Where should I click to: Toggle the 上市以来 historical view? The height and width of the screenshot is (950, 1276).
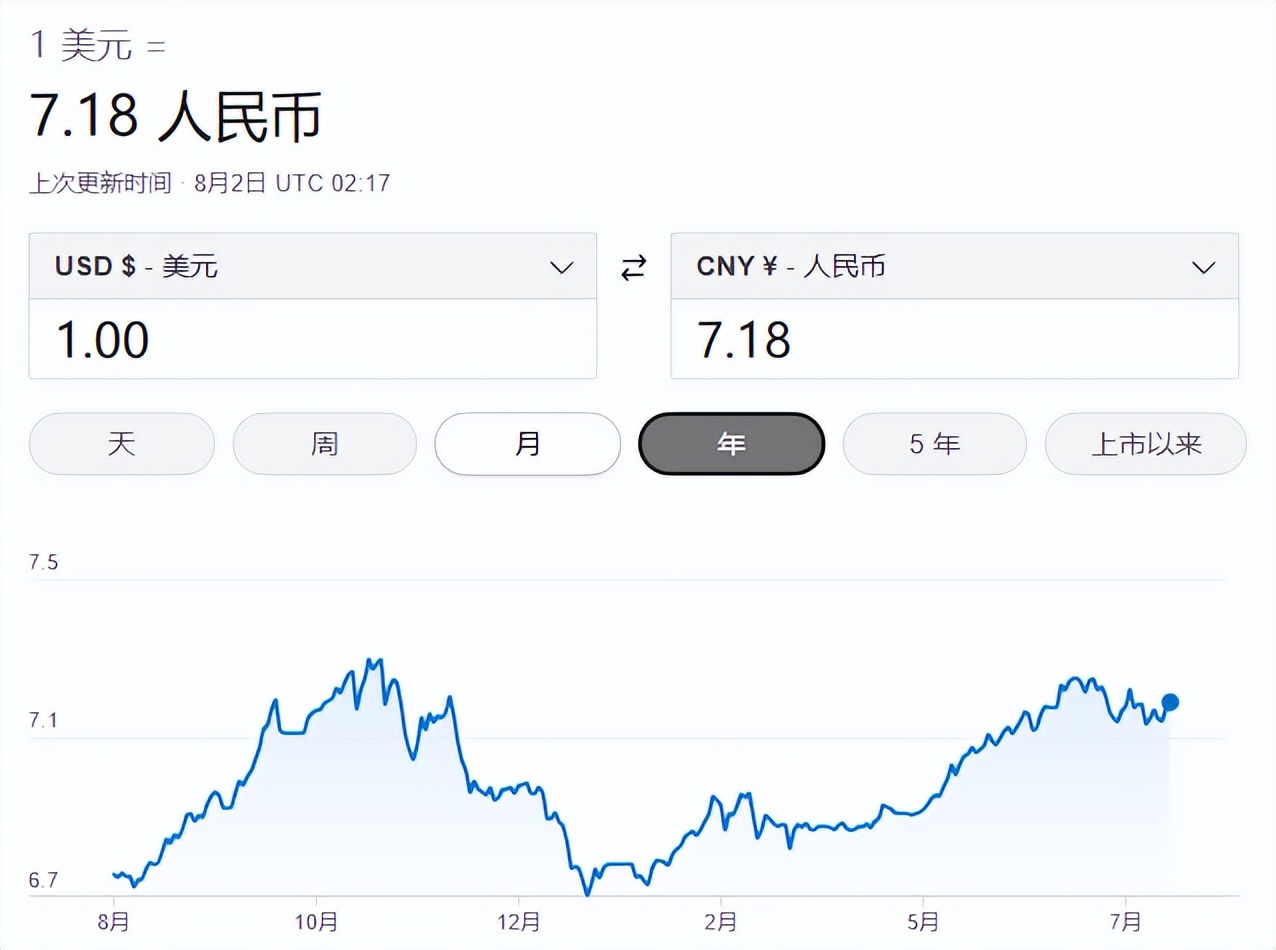(x=1145, y=444)
